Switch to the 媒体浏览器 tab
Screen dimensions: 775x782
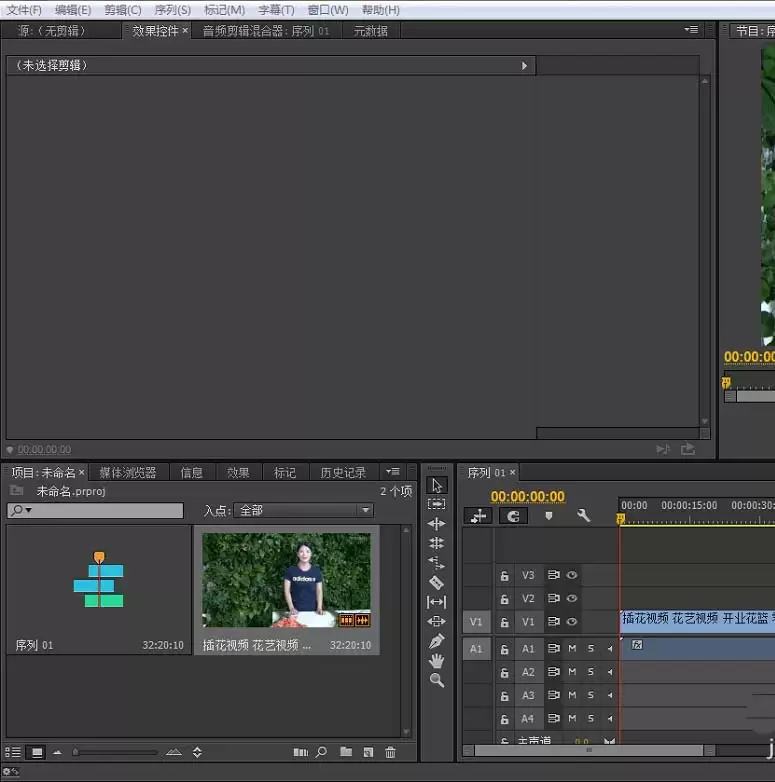(127, 473)
